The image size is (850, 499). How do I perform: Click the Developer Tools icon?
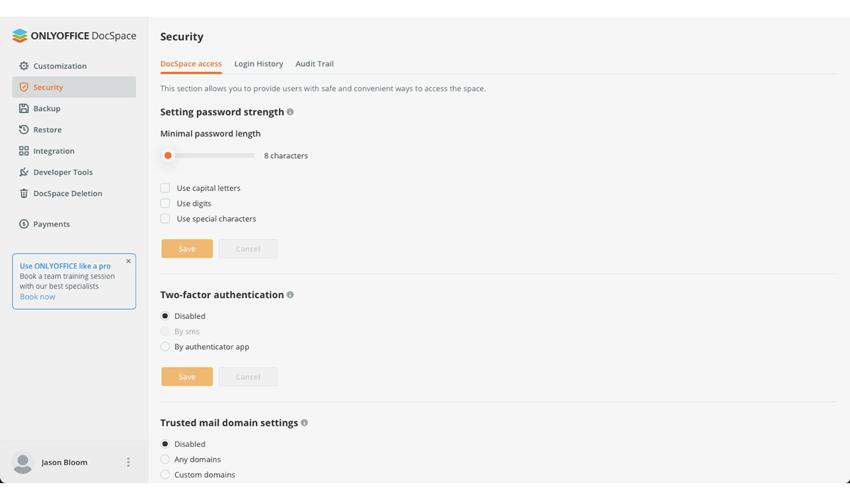pos(24,172)
